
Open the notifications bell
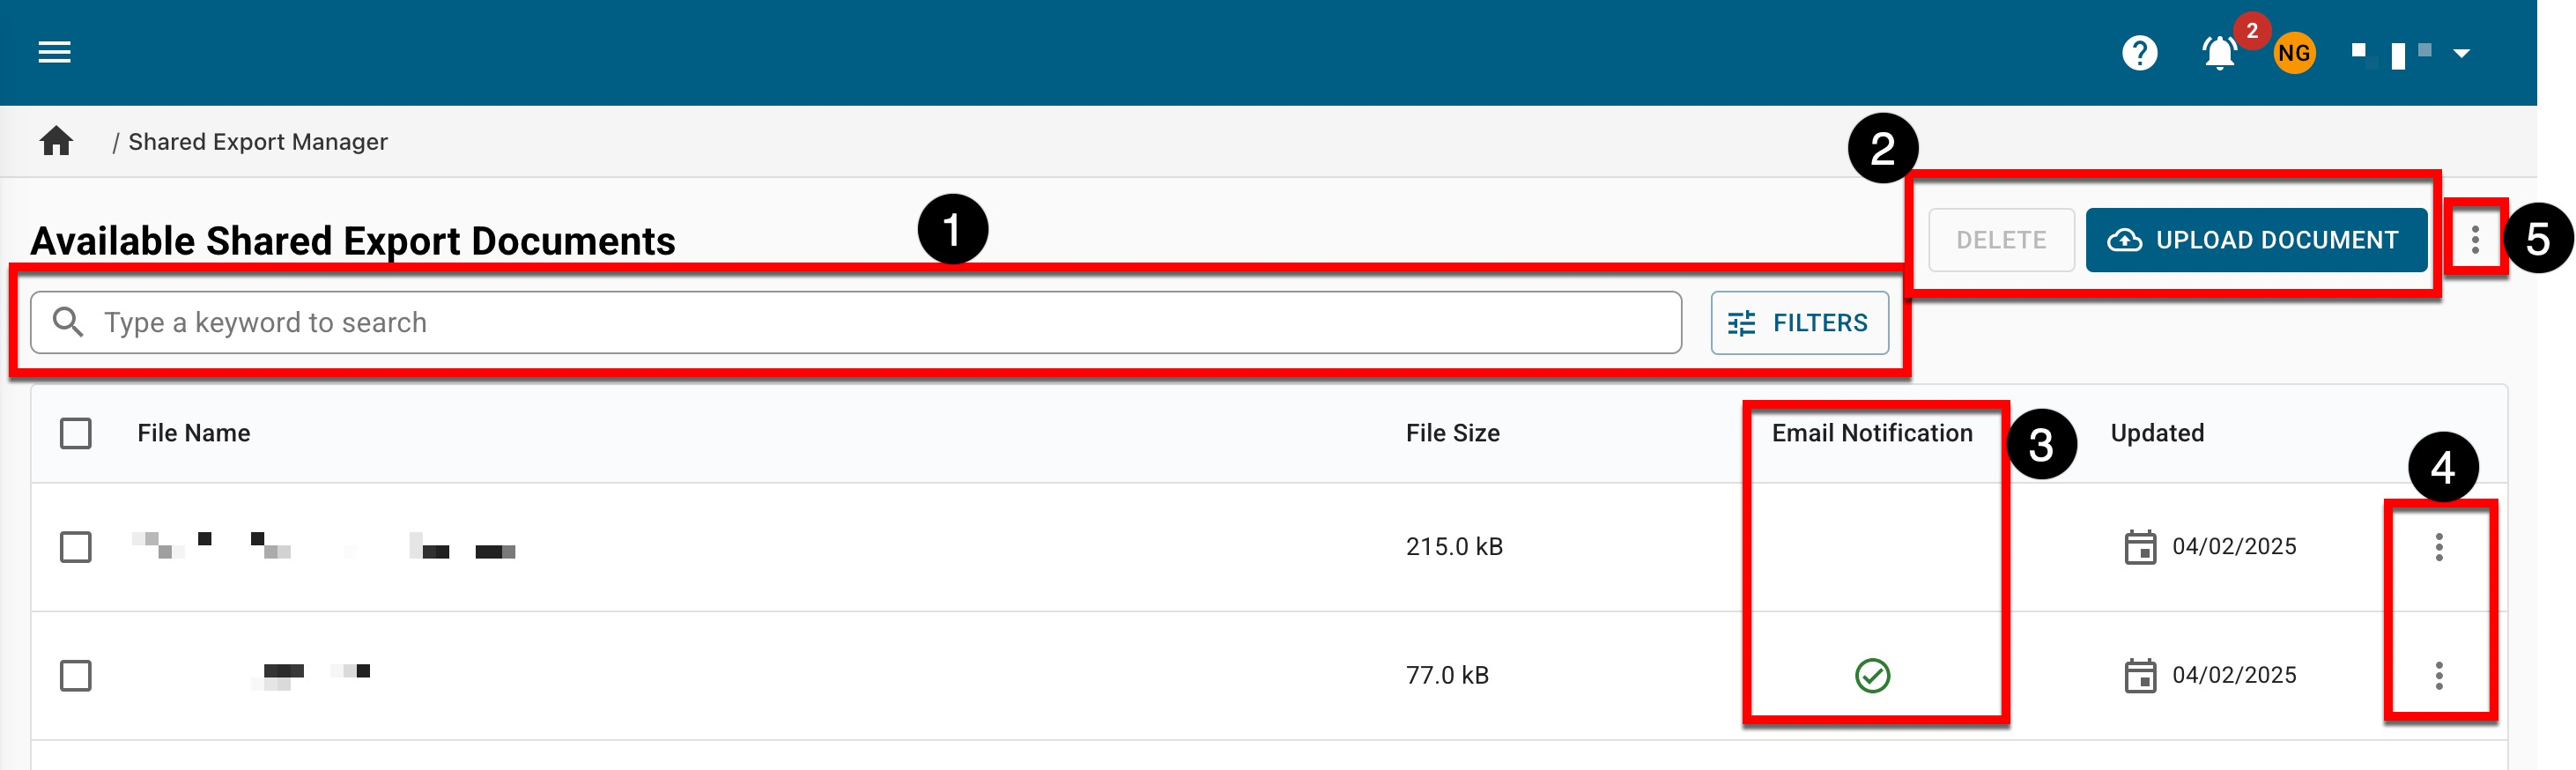click(x=2219, y=52)
